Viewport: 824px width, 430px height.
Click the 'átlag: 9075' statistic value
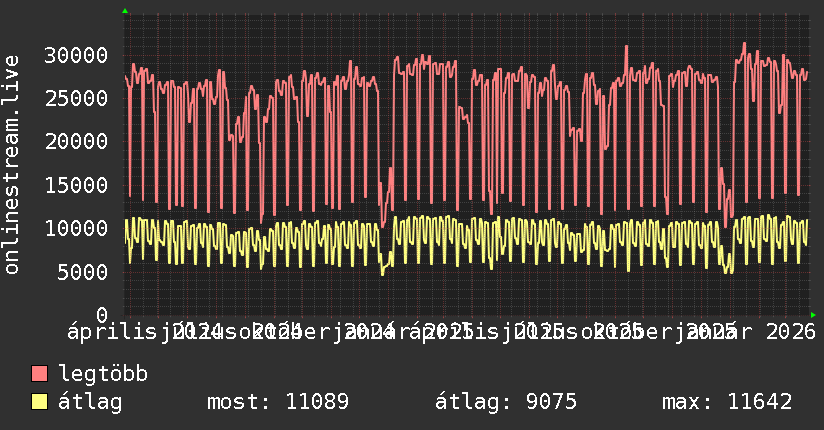pos(506,403)
